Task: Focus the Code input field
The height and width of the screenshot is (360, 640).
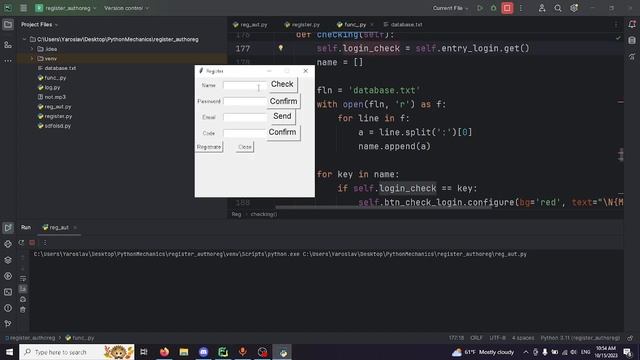Action: [x=245, y=133]
